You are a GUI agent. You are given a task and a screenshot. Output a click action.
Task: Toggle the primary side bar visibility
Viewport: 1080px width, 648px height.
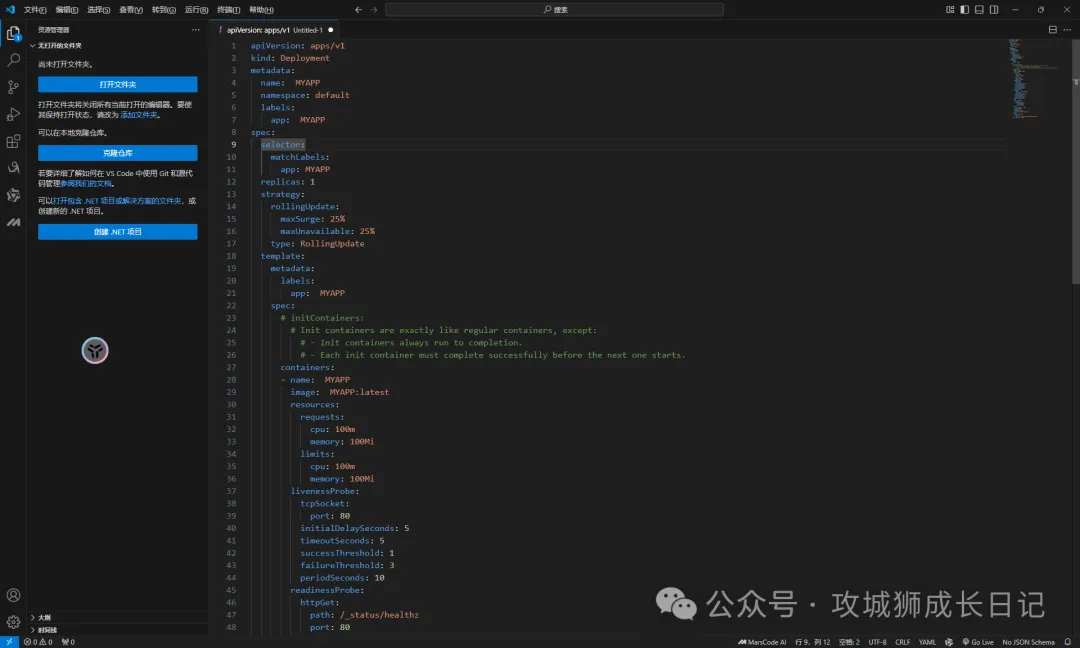(x=965, y=10)
